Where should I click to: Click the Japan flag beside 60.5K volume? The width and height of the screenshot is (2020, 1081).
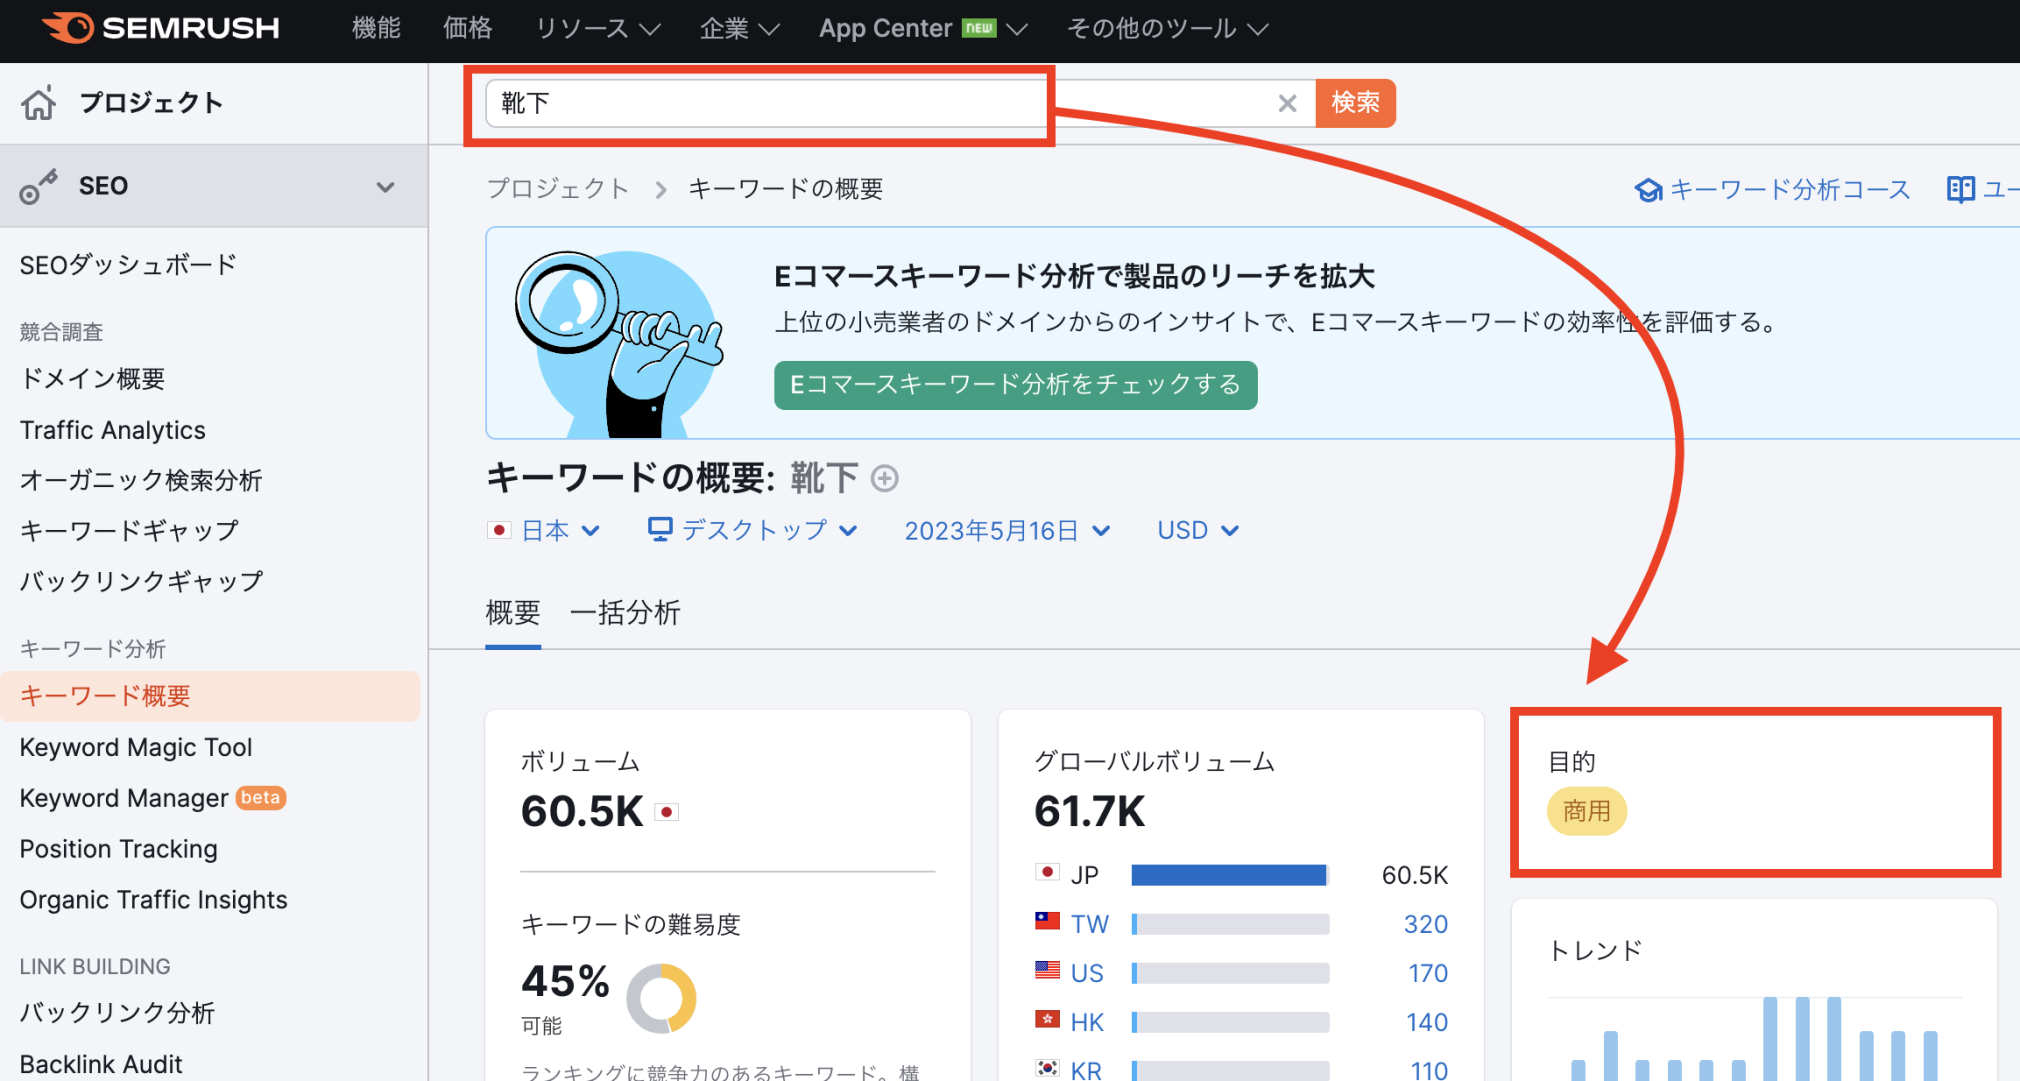point(667,812)
